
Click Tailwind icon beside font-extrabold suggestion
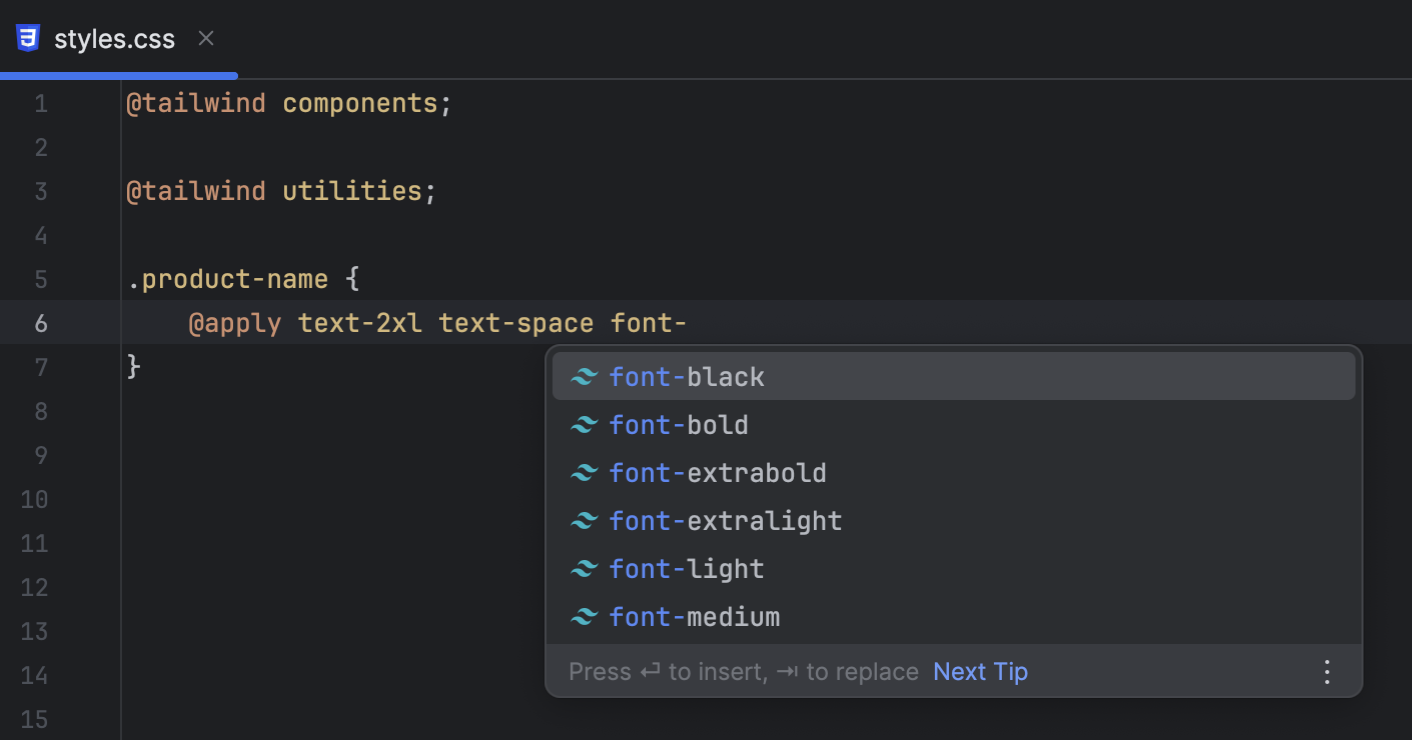coord(584,473)
